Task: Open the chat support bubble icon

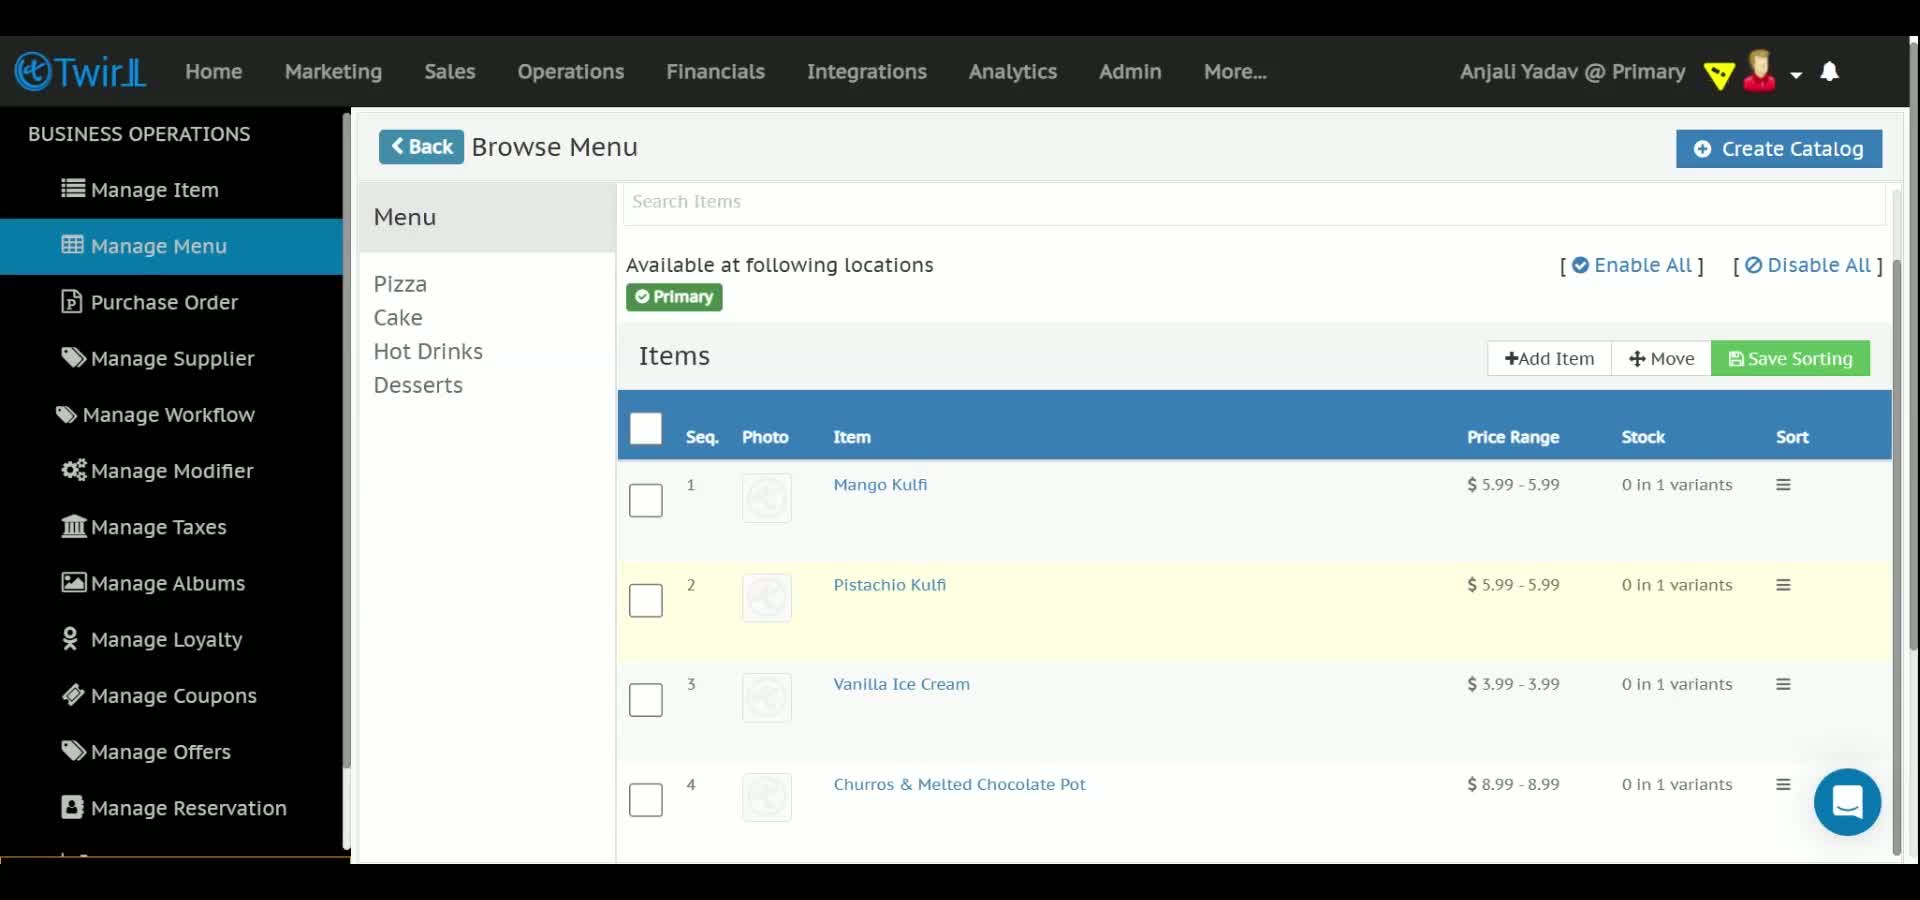Action: 1847,802
